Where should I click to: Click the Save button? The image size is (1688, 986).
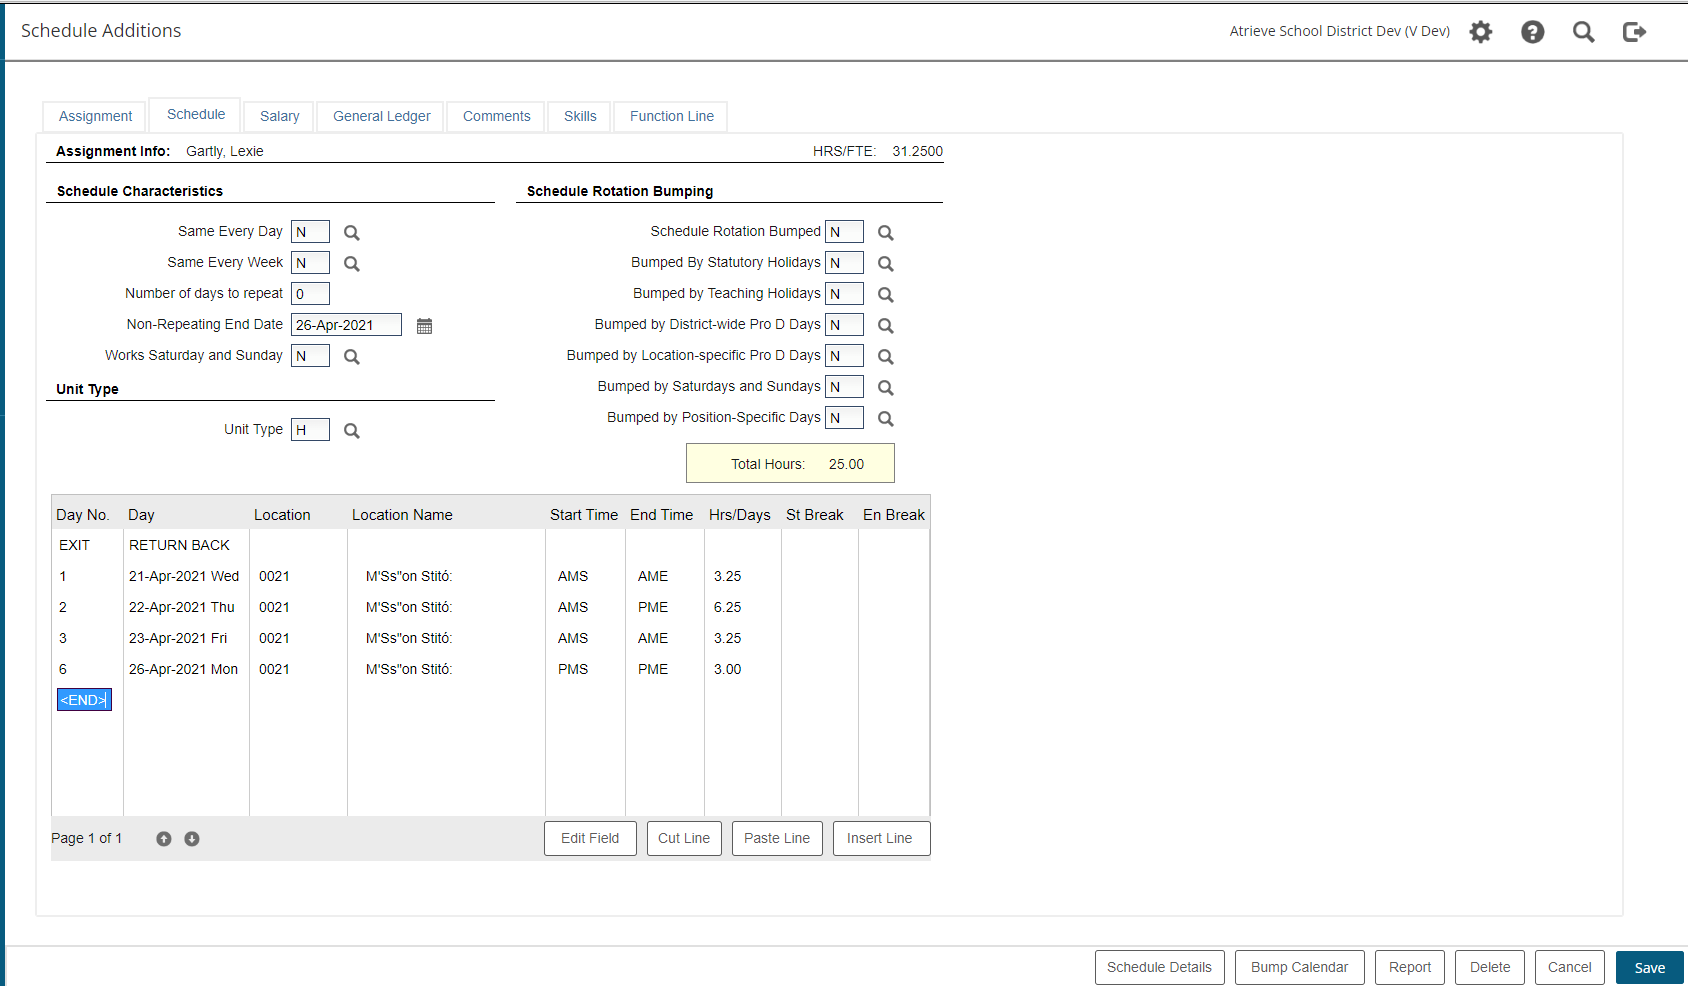point(1649,968)
